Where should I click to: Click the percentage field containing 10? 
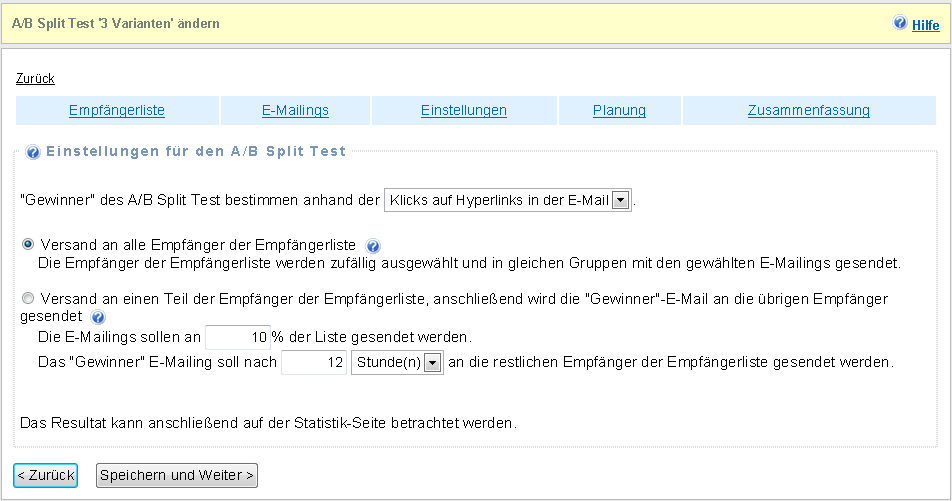238,336
